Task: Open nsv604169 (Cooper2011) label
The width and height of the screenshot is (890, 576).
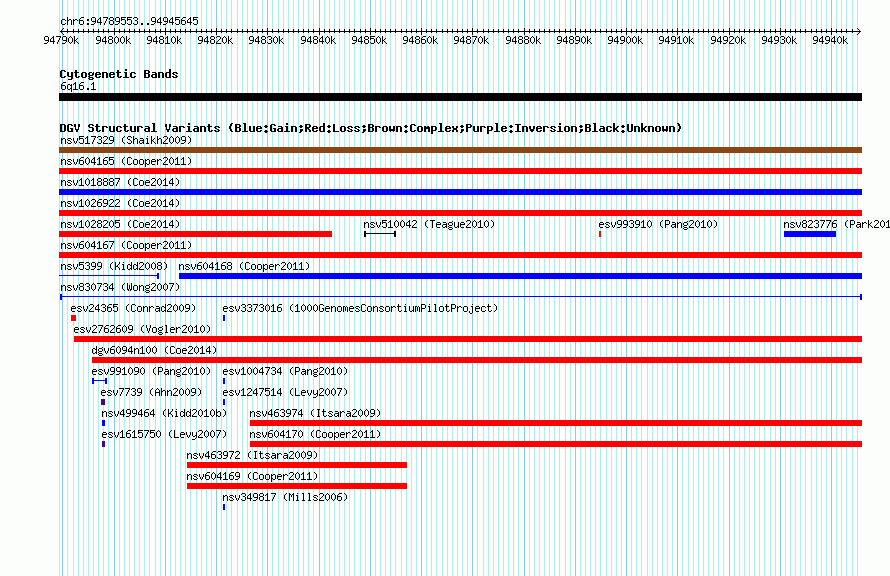Action: pos(252,476)
